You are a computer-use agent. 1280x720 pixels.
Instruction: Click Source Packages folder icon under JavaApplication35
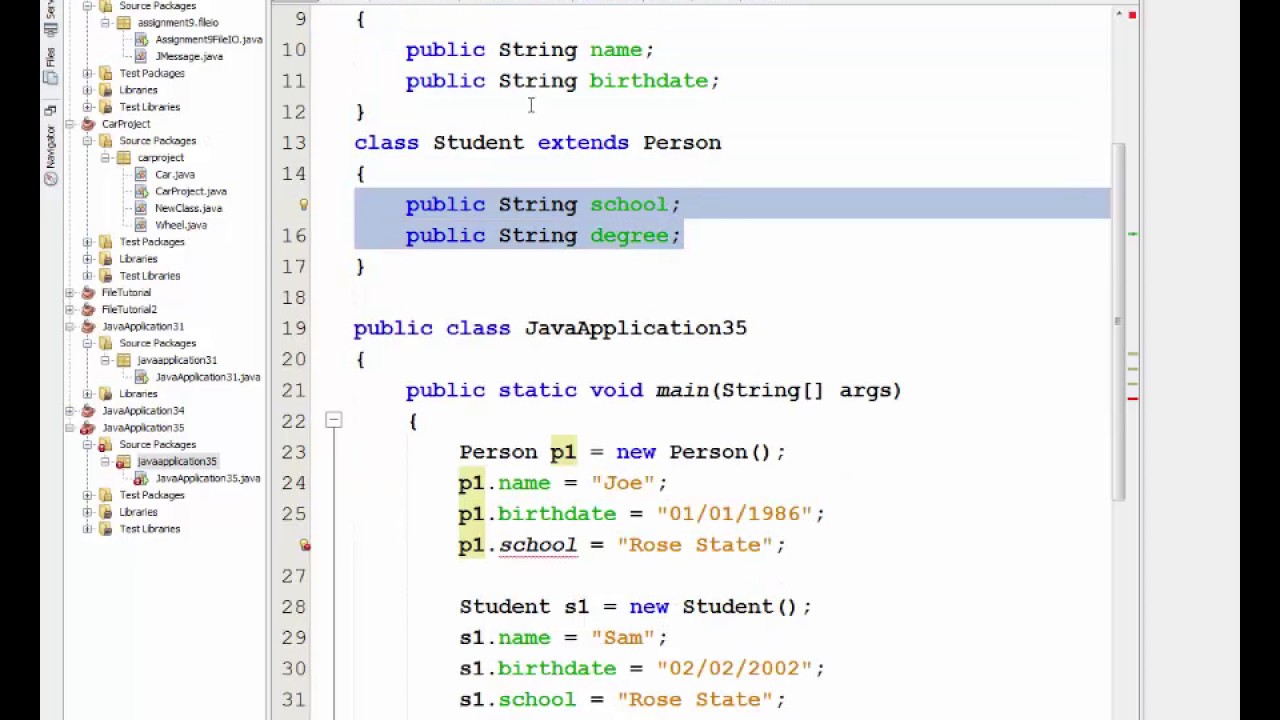pyautogui.click(x=105, y=444)
